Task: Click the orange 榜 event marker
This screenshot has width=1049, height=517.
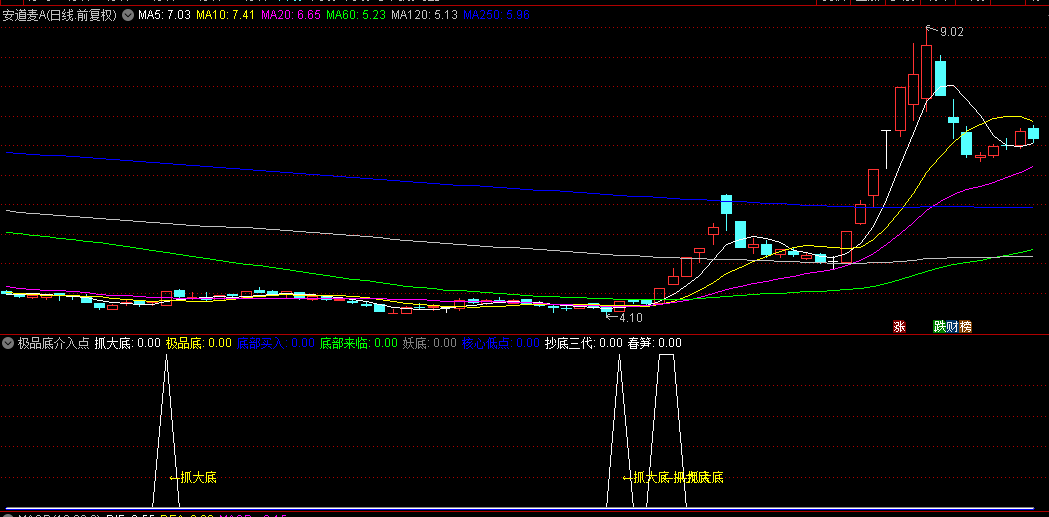Action: click(x=965, y=327)
